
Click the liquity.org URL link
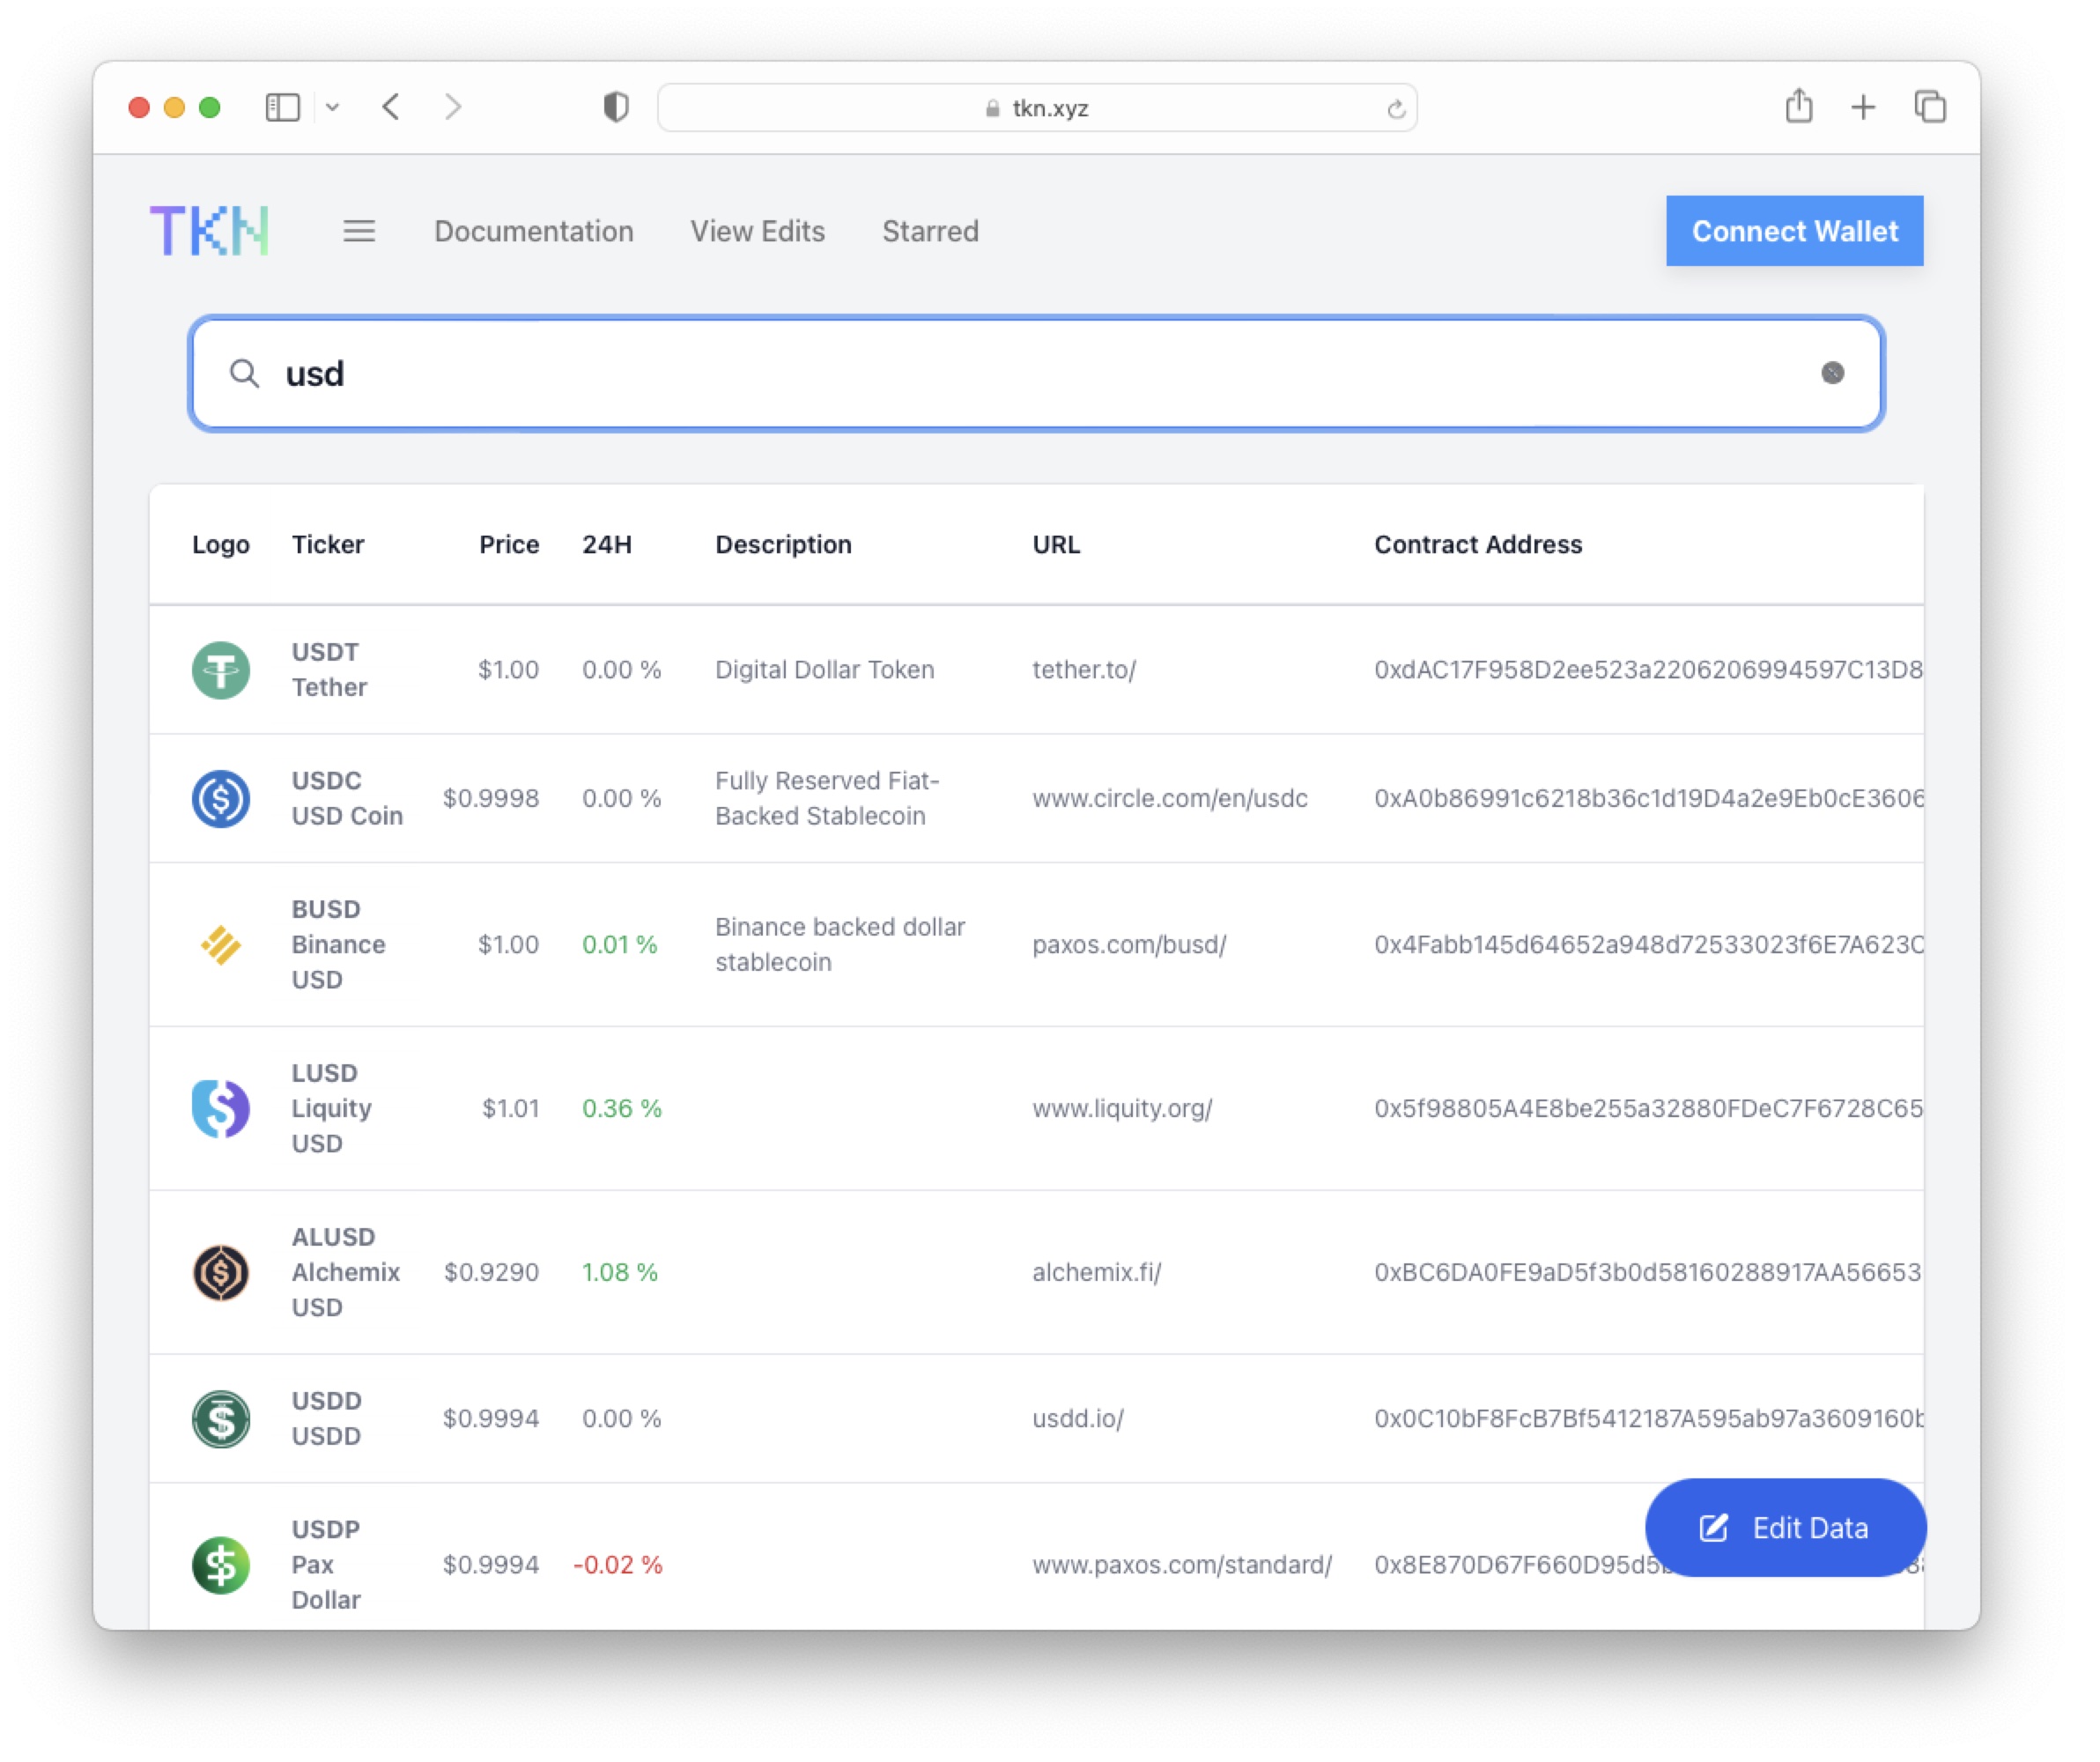(x=1120, y=1107)
